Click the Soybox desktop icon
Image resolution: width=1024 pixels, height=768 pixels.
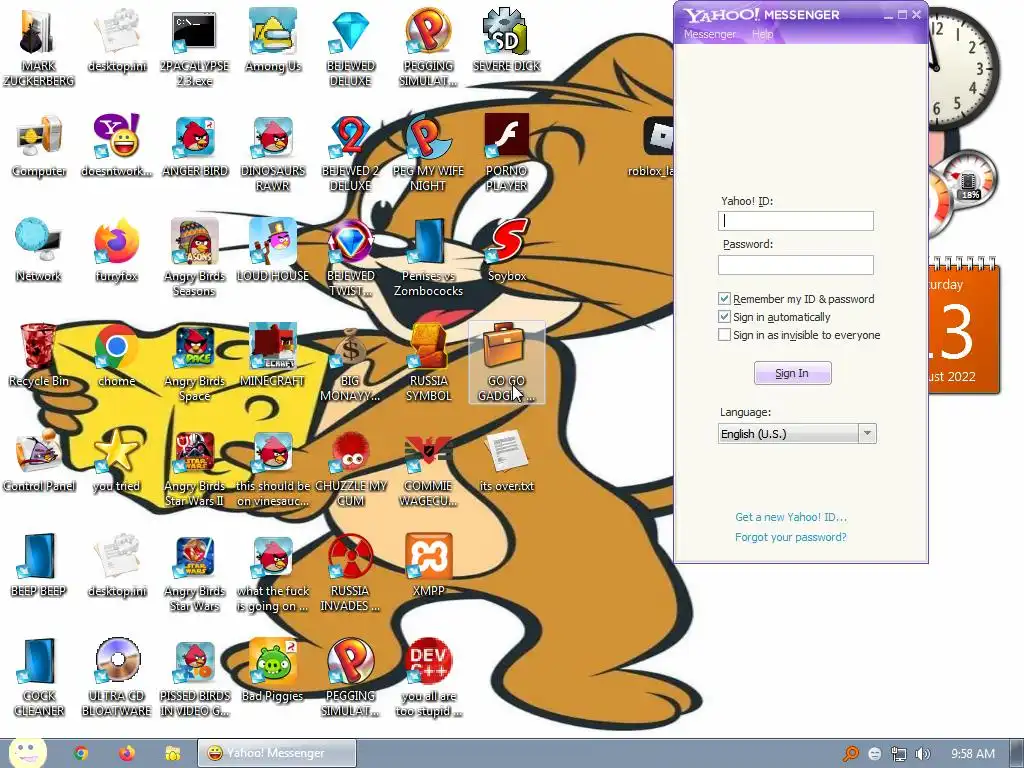tap(507, 250)
